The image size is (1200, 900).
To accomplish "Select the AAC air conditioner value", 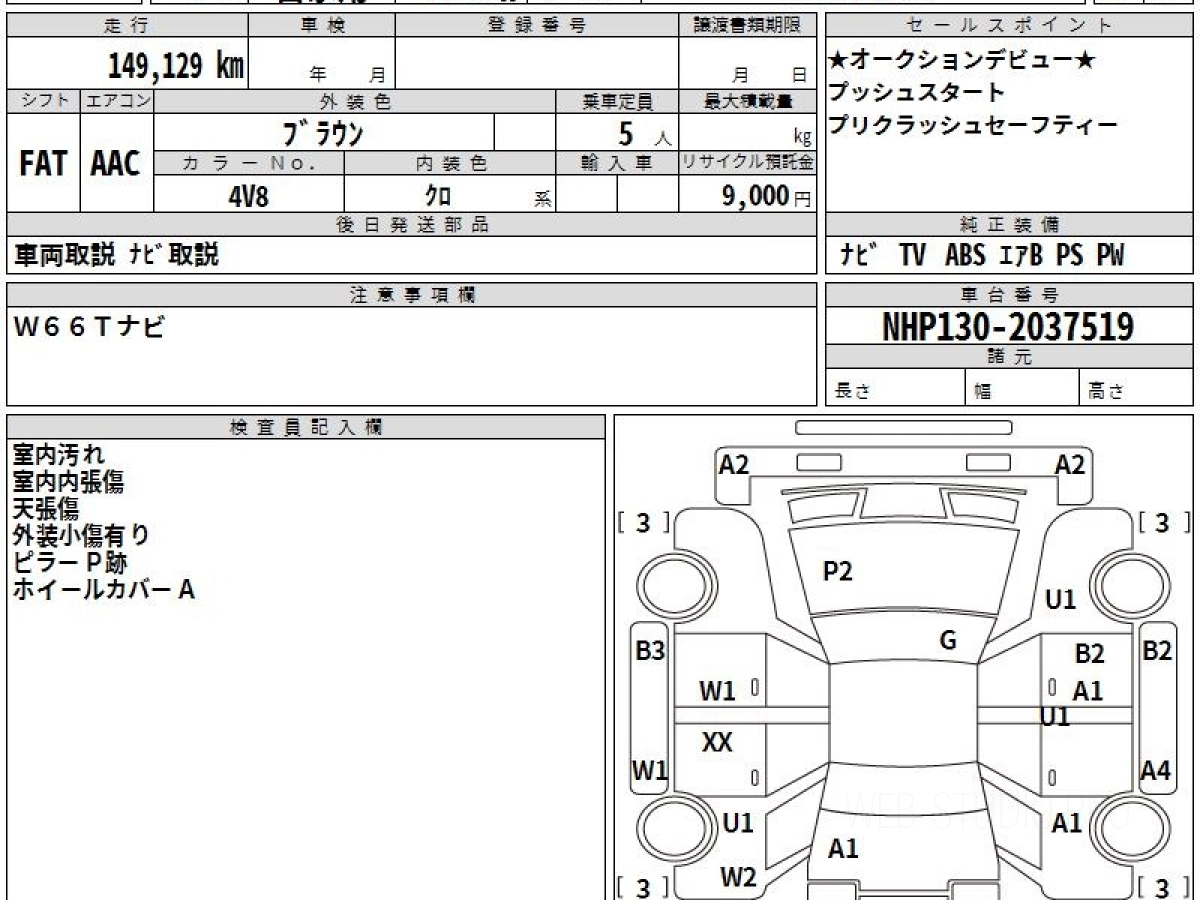I will [x=116, y=164].
